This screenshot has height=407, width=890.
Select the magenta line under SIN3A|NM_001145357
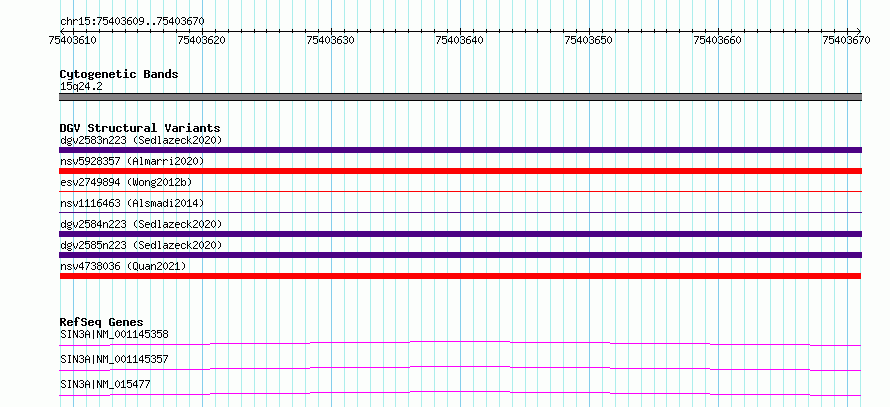pos(460,368)
